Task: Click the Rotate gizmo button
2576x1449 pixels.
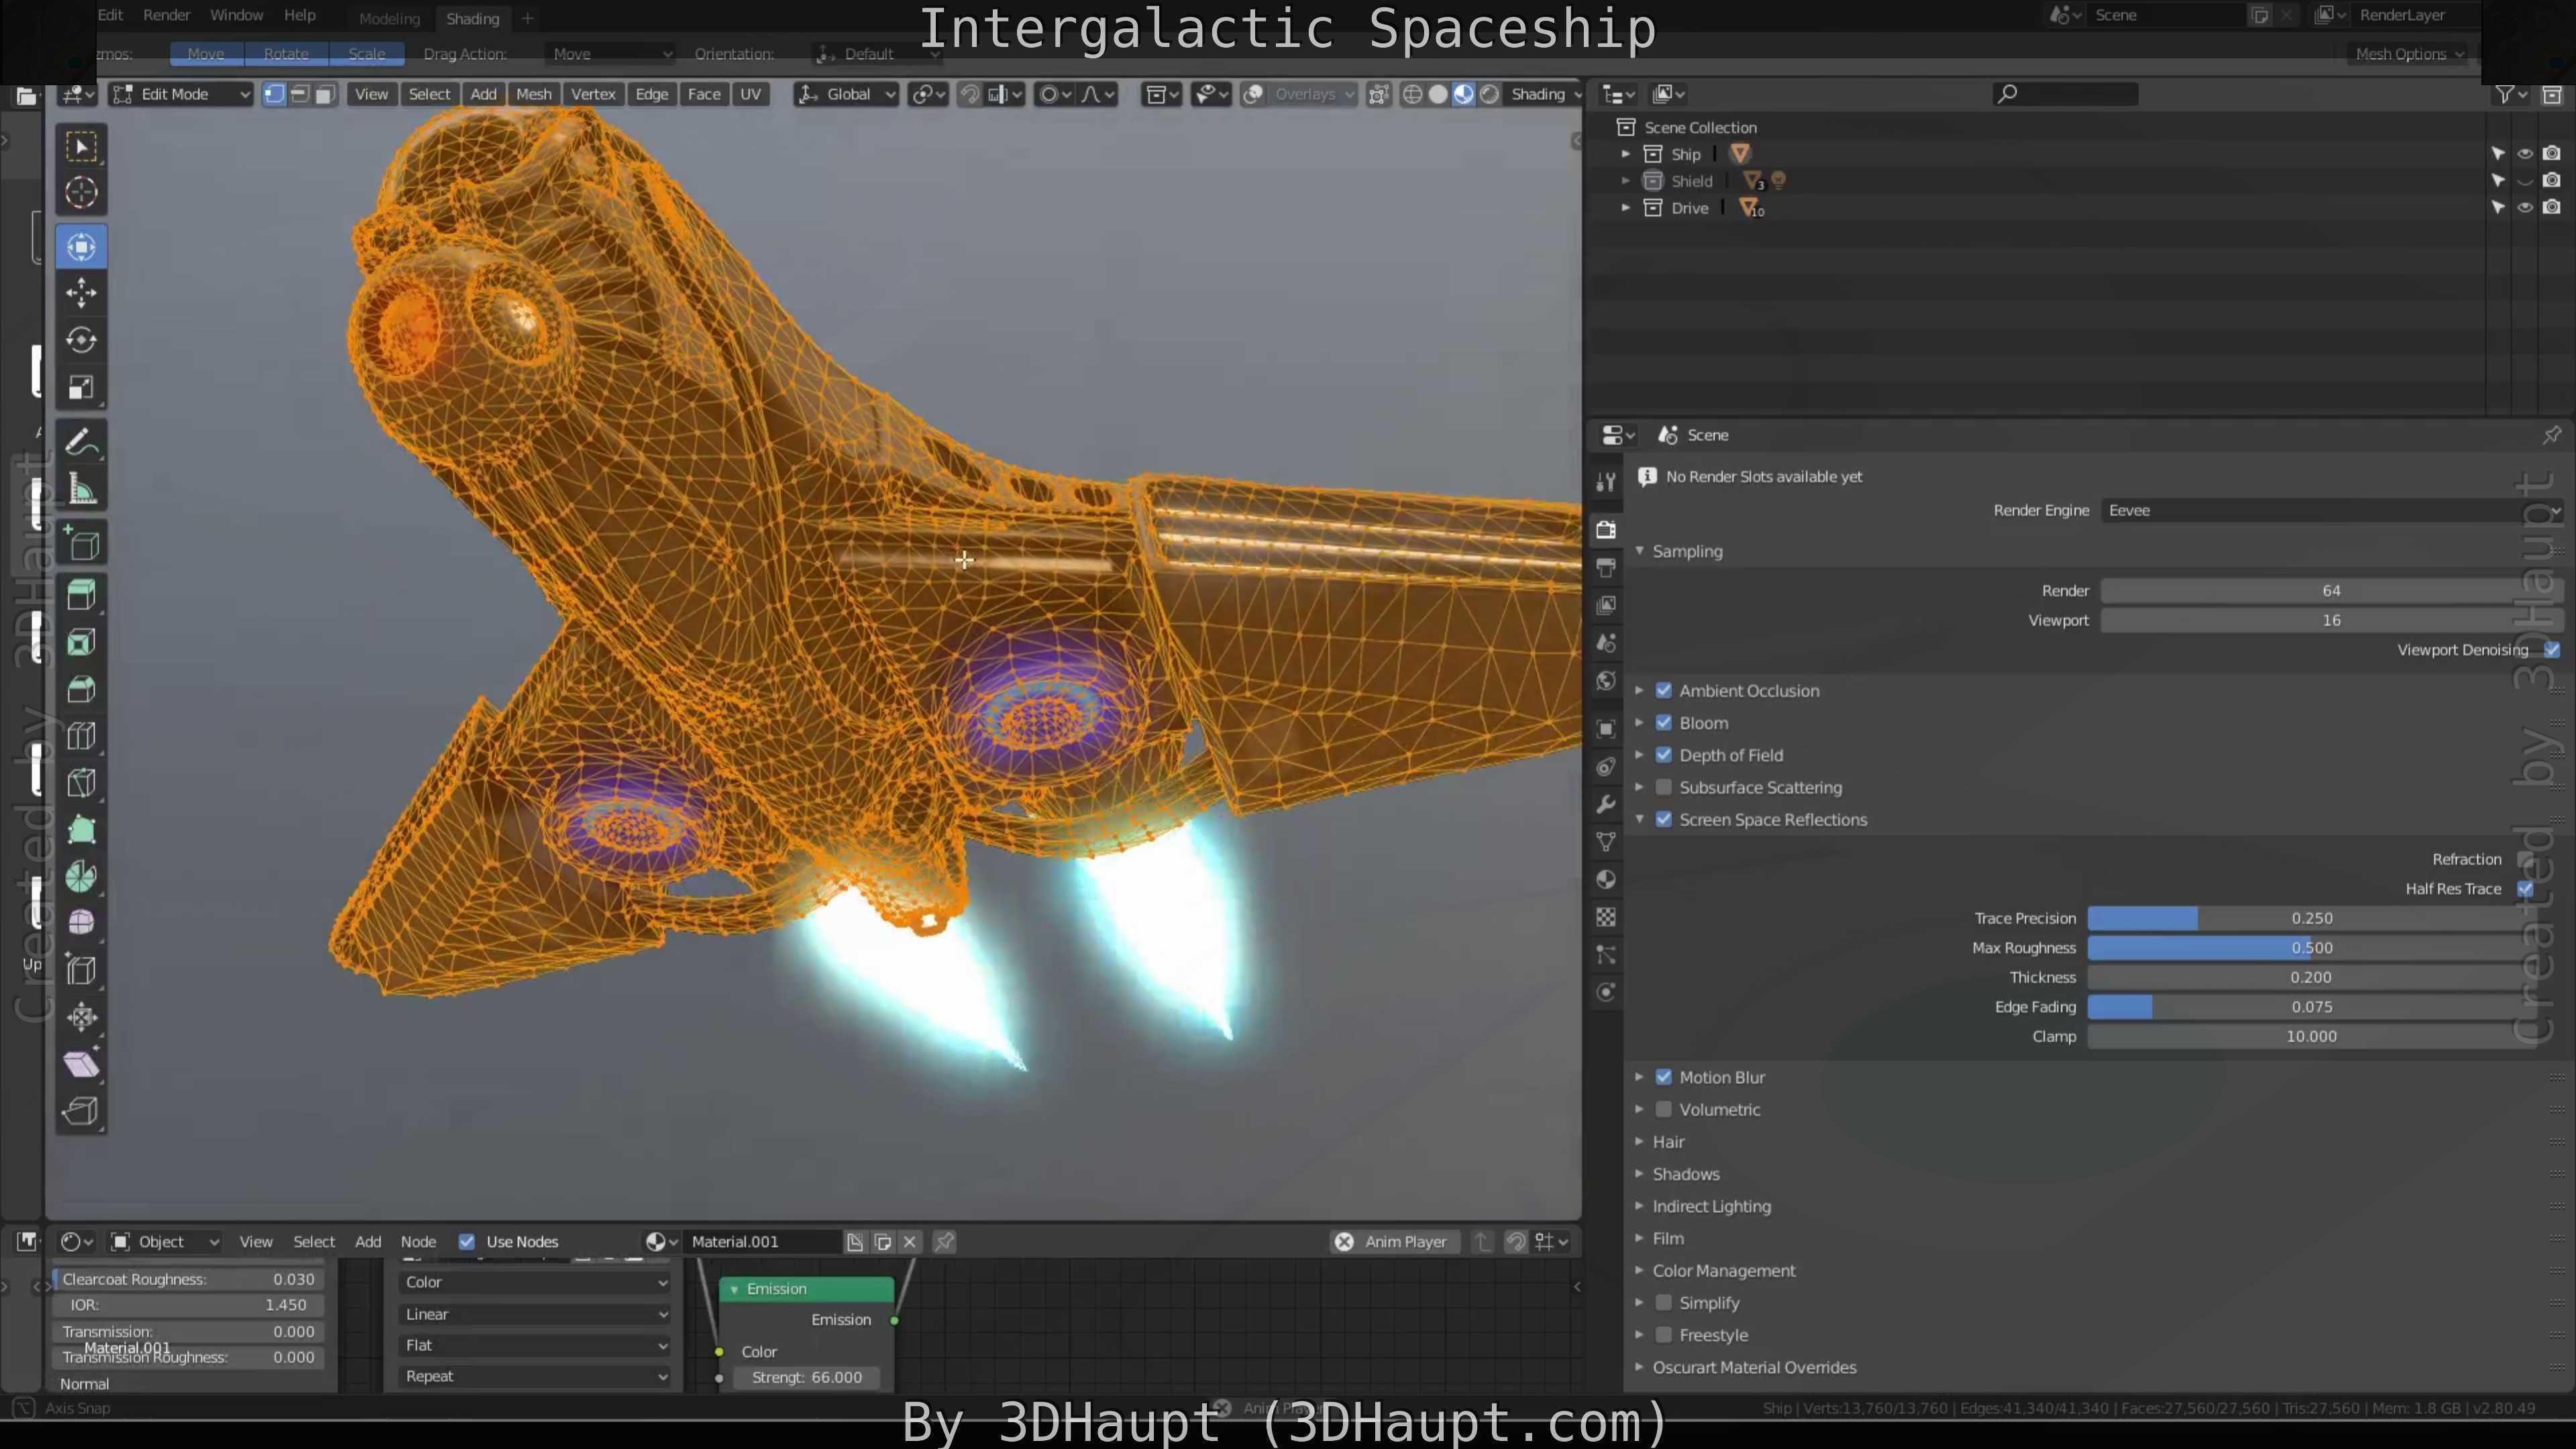Action: point(286,54)
